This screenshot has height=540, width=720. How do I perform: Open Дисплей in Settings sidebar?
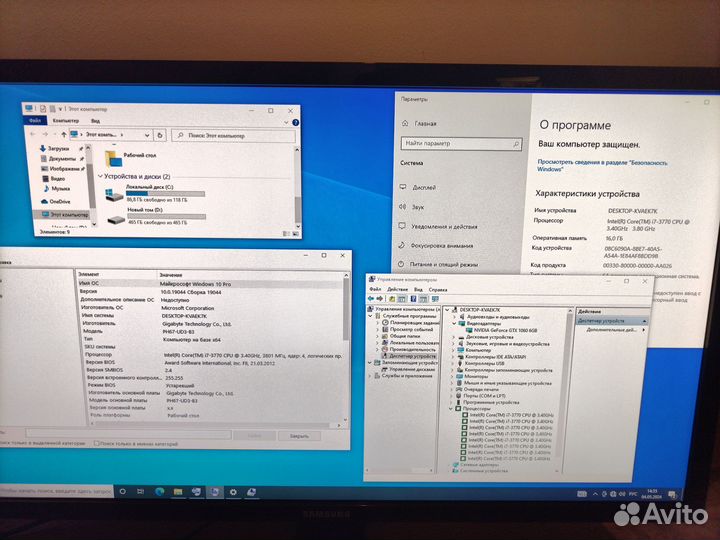click(x=418, y=187)
